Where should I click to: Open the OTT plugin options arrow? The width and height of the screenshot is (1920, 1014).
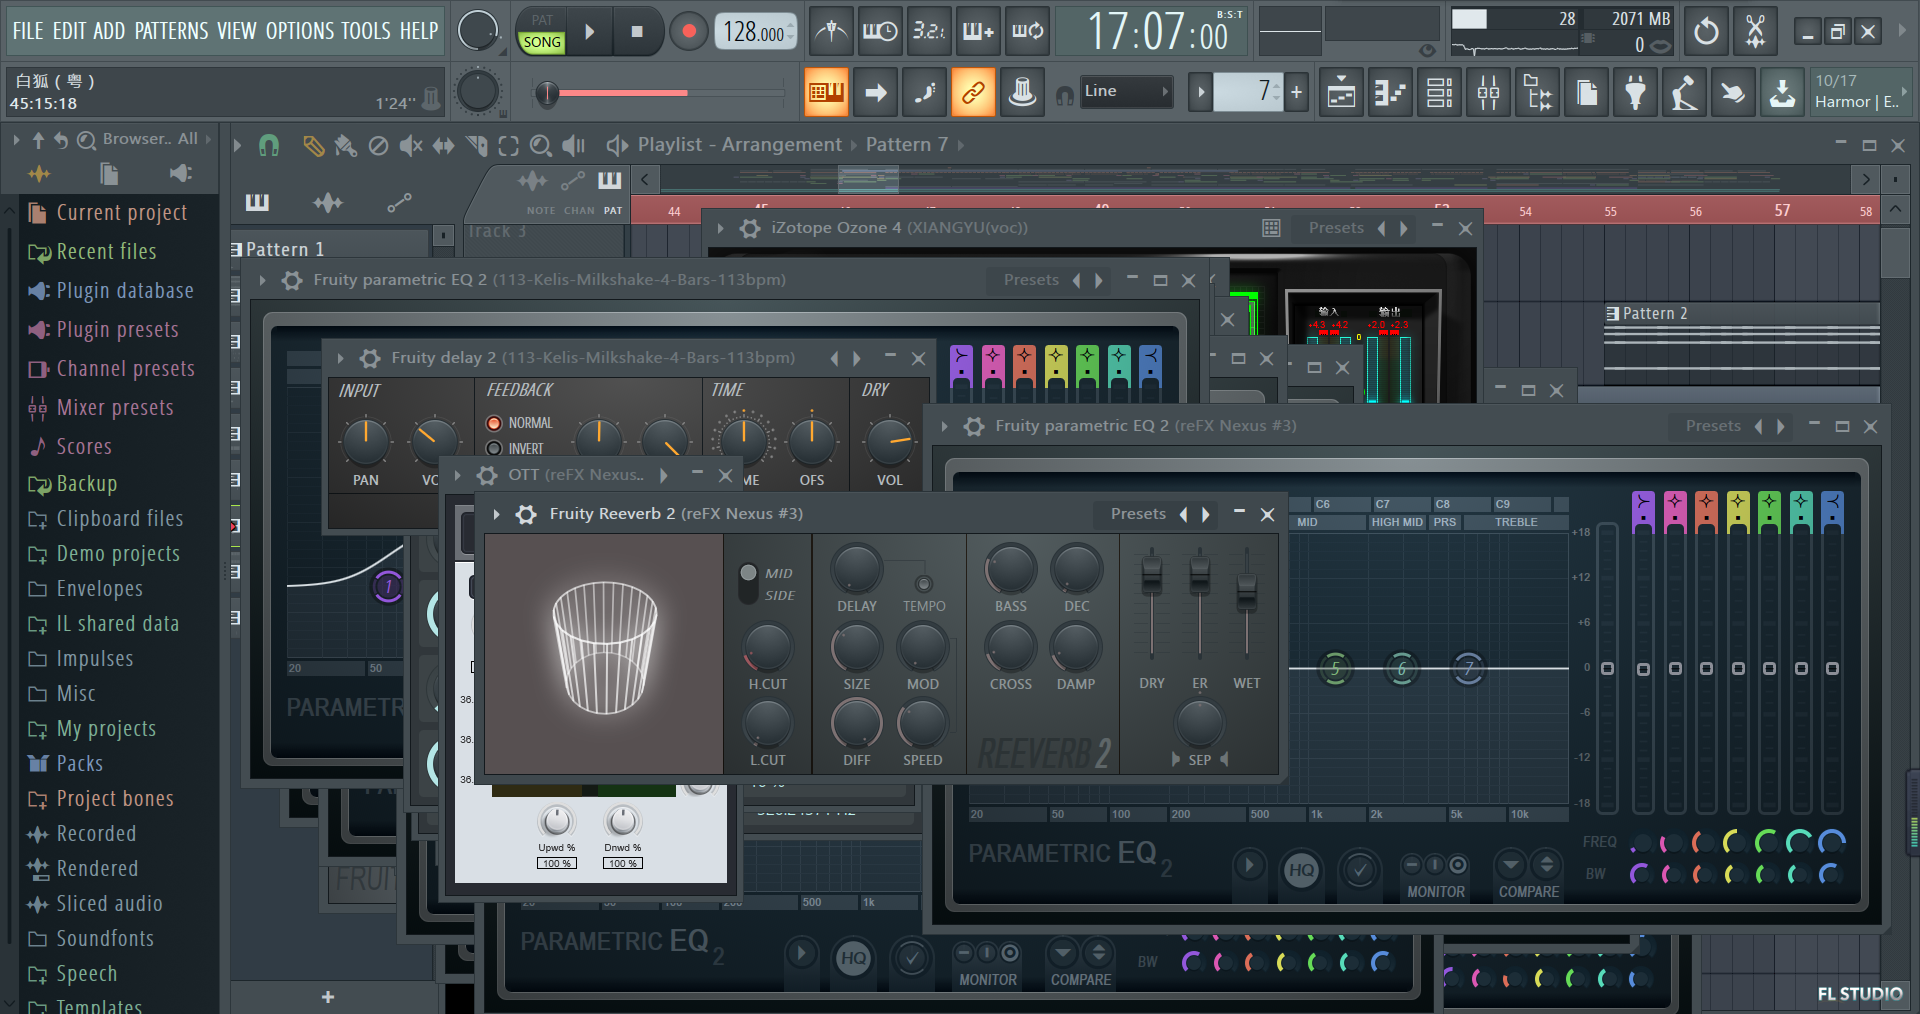[x=458, y=475]
